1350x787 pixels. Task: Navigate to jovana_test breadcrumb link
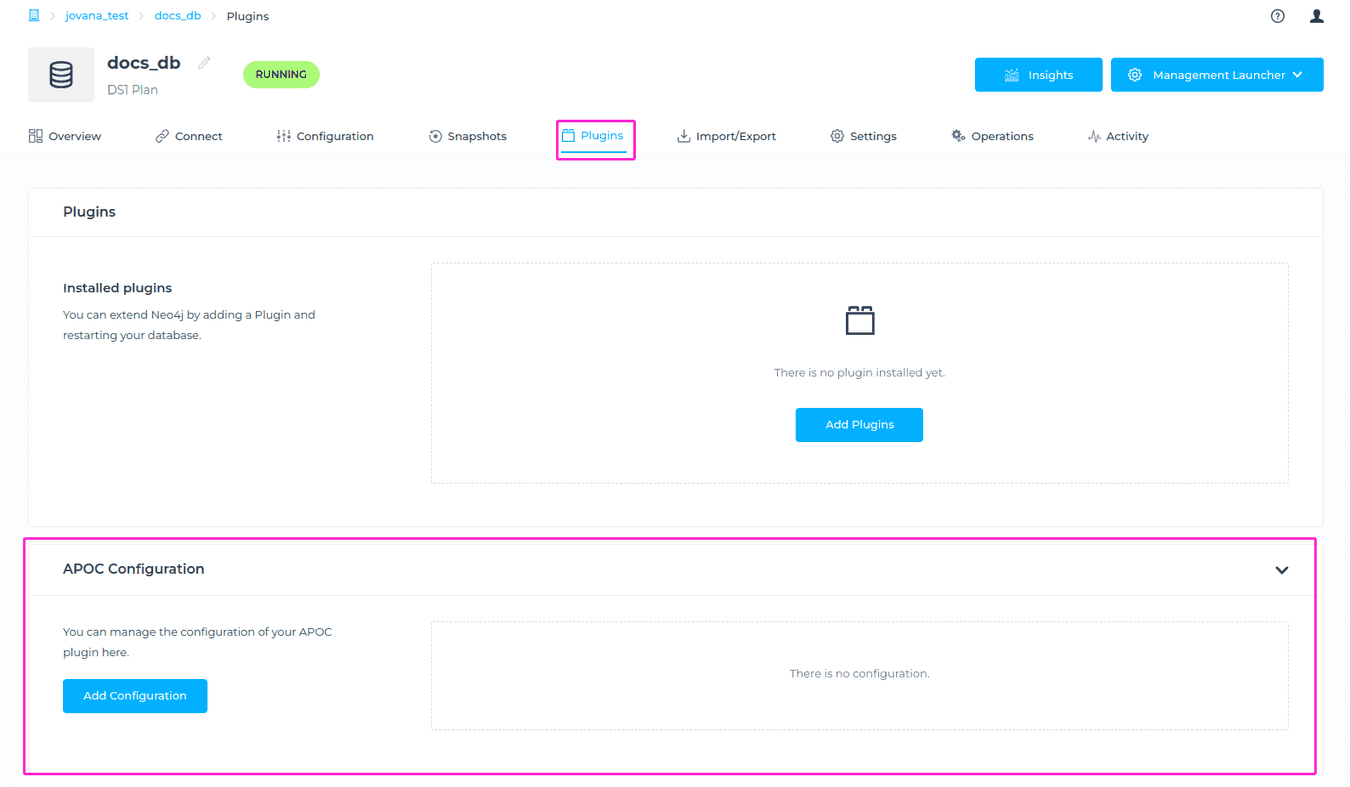[x=97, y=16]
